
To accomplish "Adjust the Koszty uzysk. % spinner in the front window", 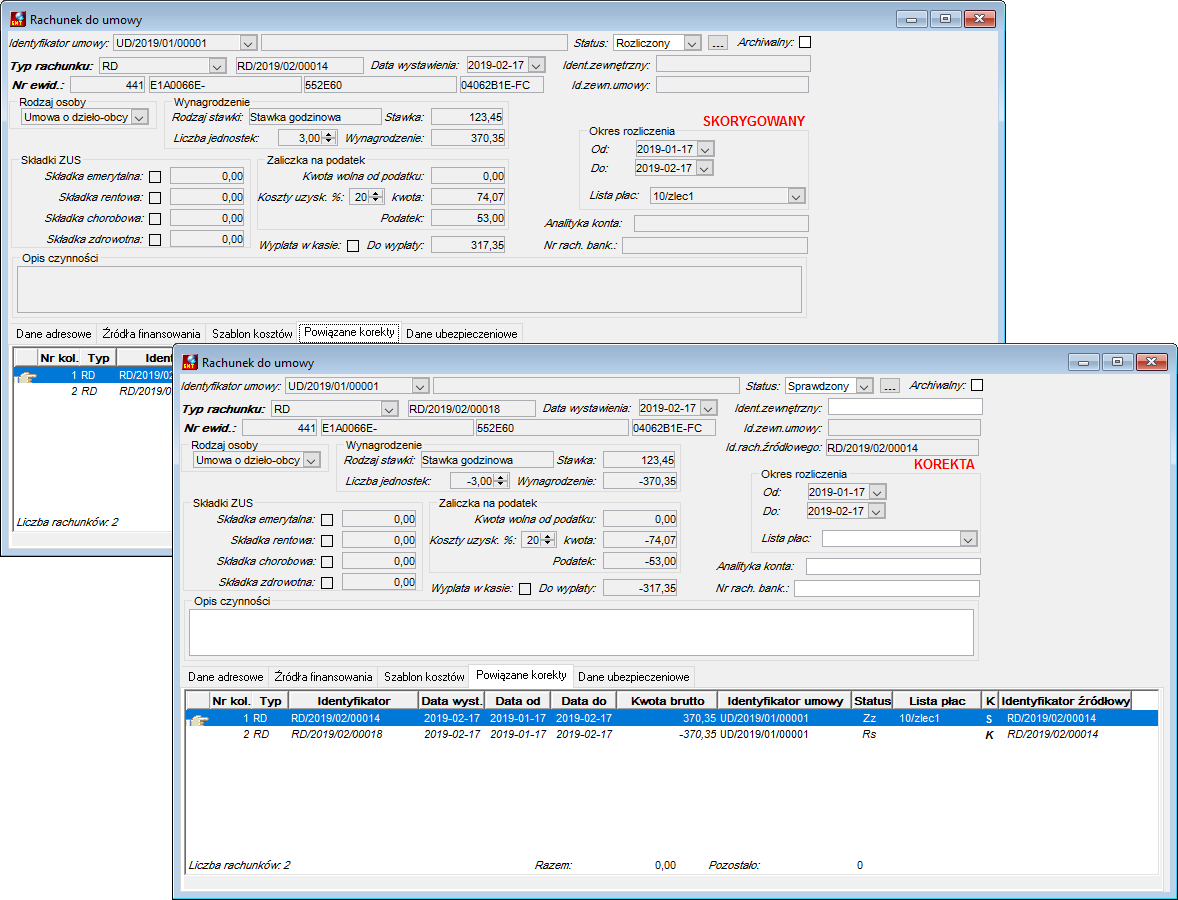I will click(x=548, y=540).
